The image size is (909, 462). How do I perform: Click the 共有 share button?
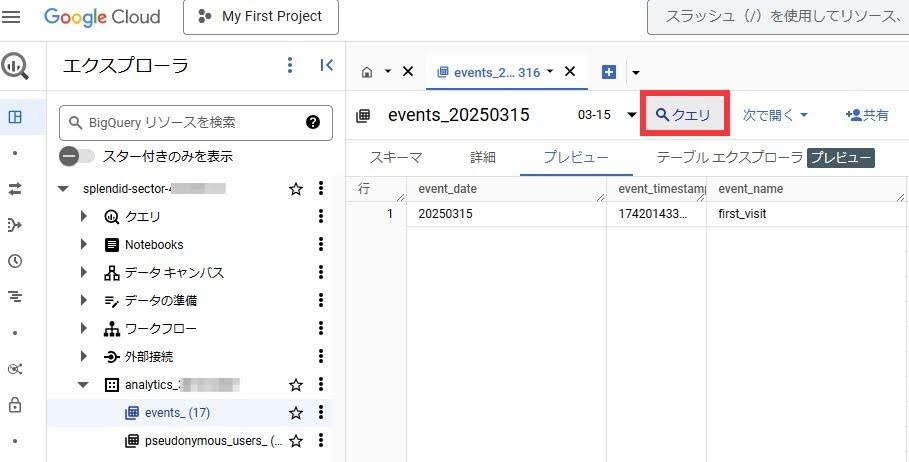(867, 115)
